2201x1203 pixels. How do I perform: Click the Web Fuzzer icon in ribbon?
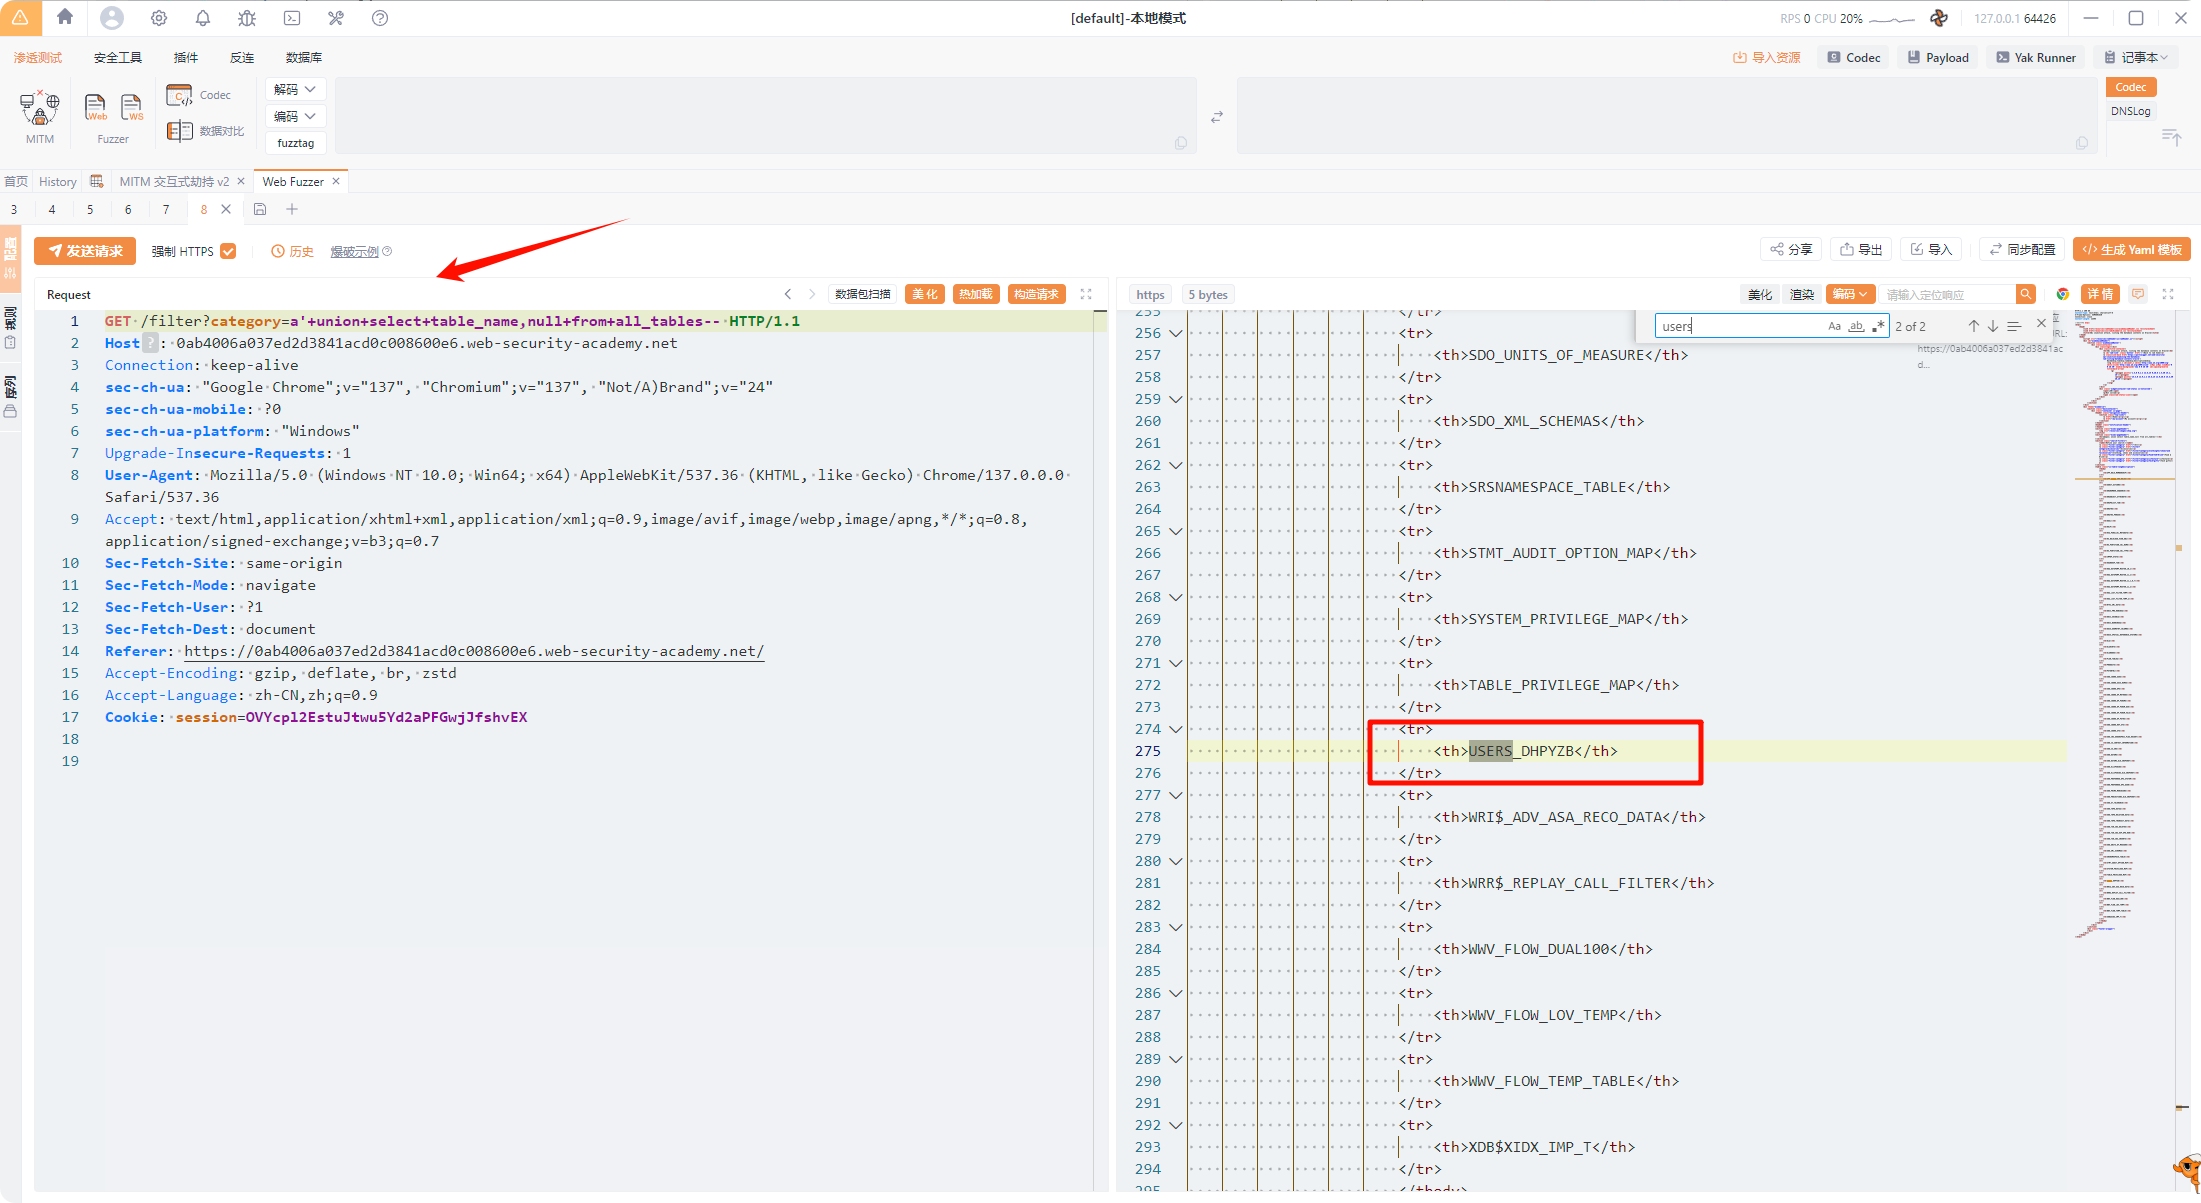pyautogui.click(x=95, y=107)
